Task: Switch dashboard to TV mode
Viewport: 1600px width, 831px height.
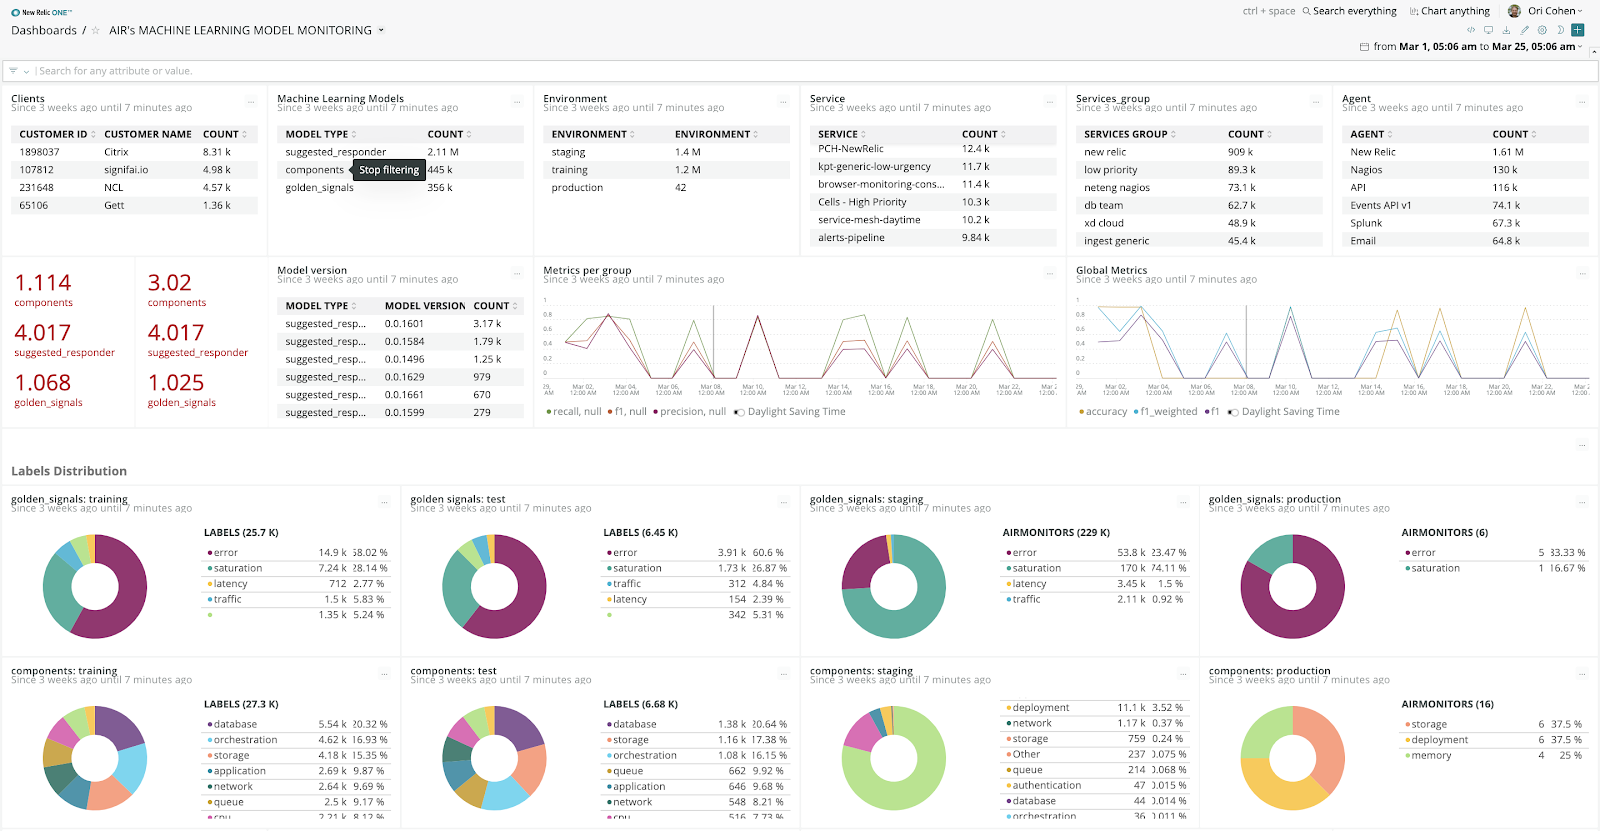Action: [1488, 30]
